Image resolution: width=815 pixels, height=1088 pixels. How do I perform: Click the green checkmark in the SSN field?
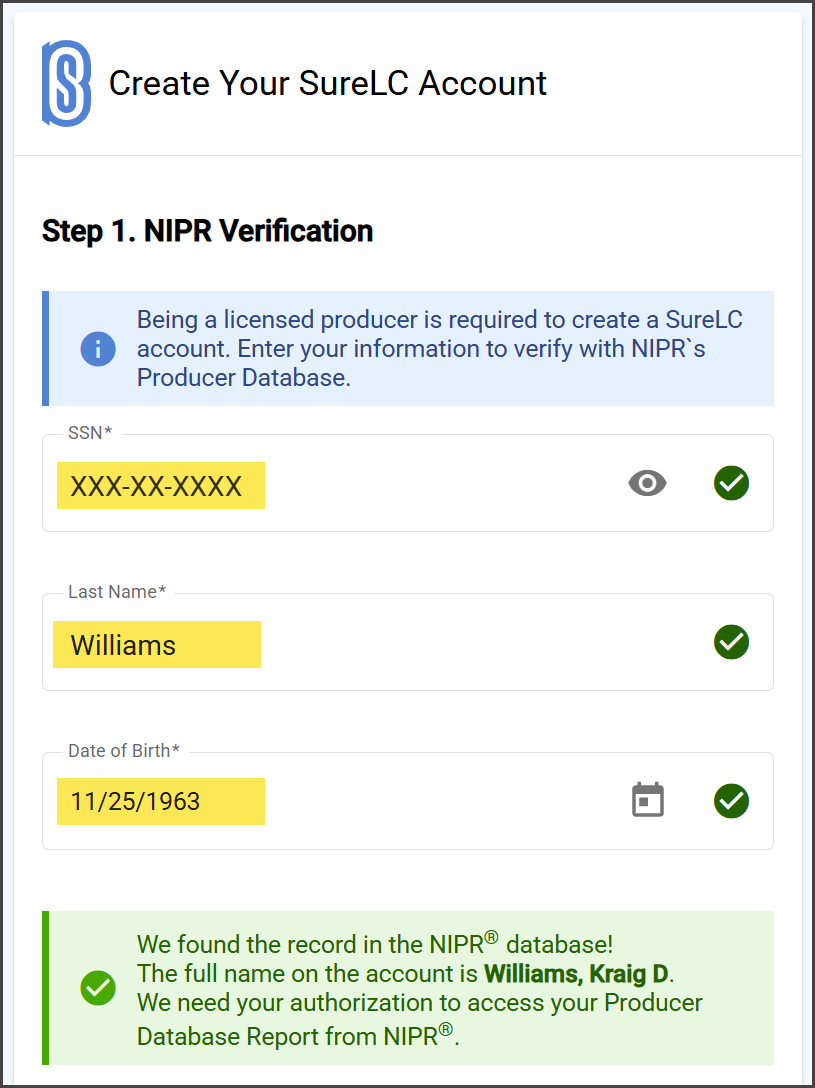[731, 484]
